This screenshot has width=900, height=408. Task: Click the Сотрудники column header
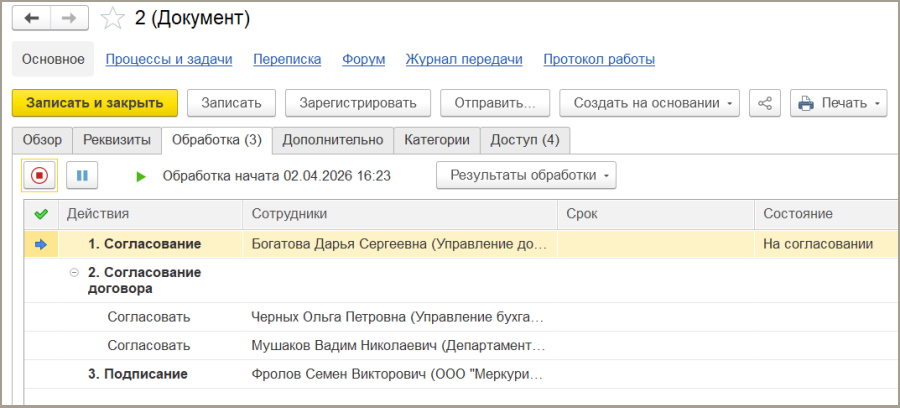point(399,214)
